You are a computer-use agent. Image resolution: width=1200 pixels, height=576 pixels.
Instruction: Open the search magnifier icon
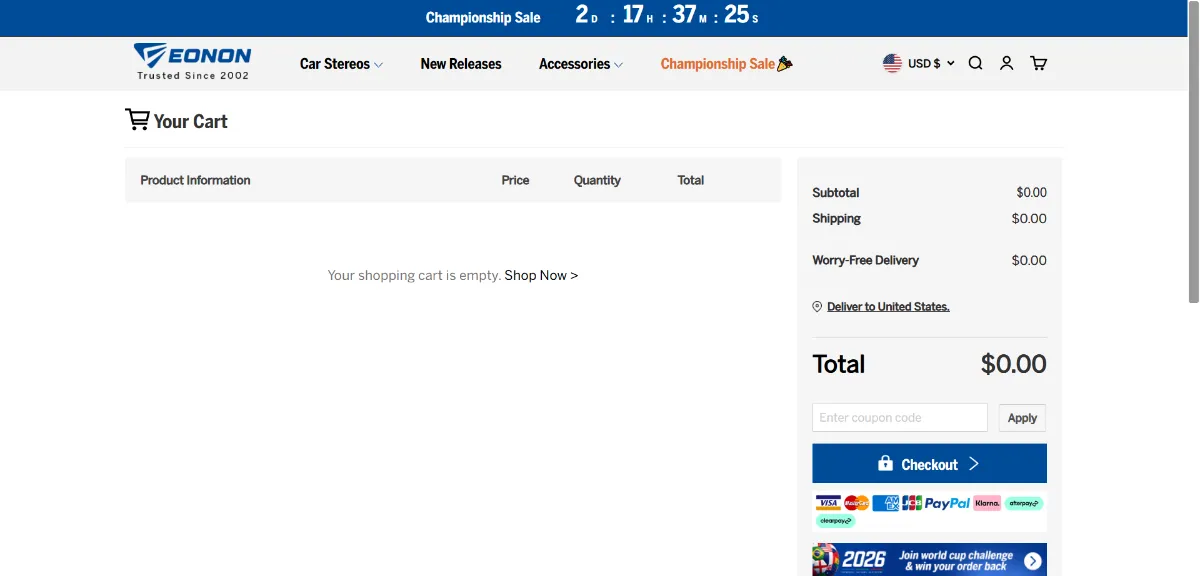[x=976, y=63]
